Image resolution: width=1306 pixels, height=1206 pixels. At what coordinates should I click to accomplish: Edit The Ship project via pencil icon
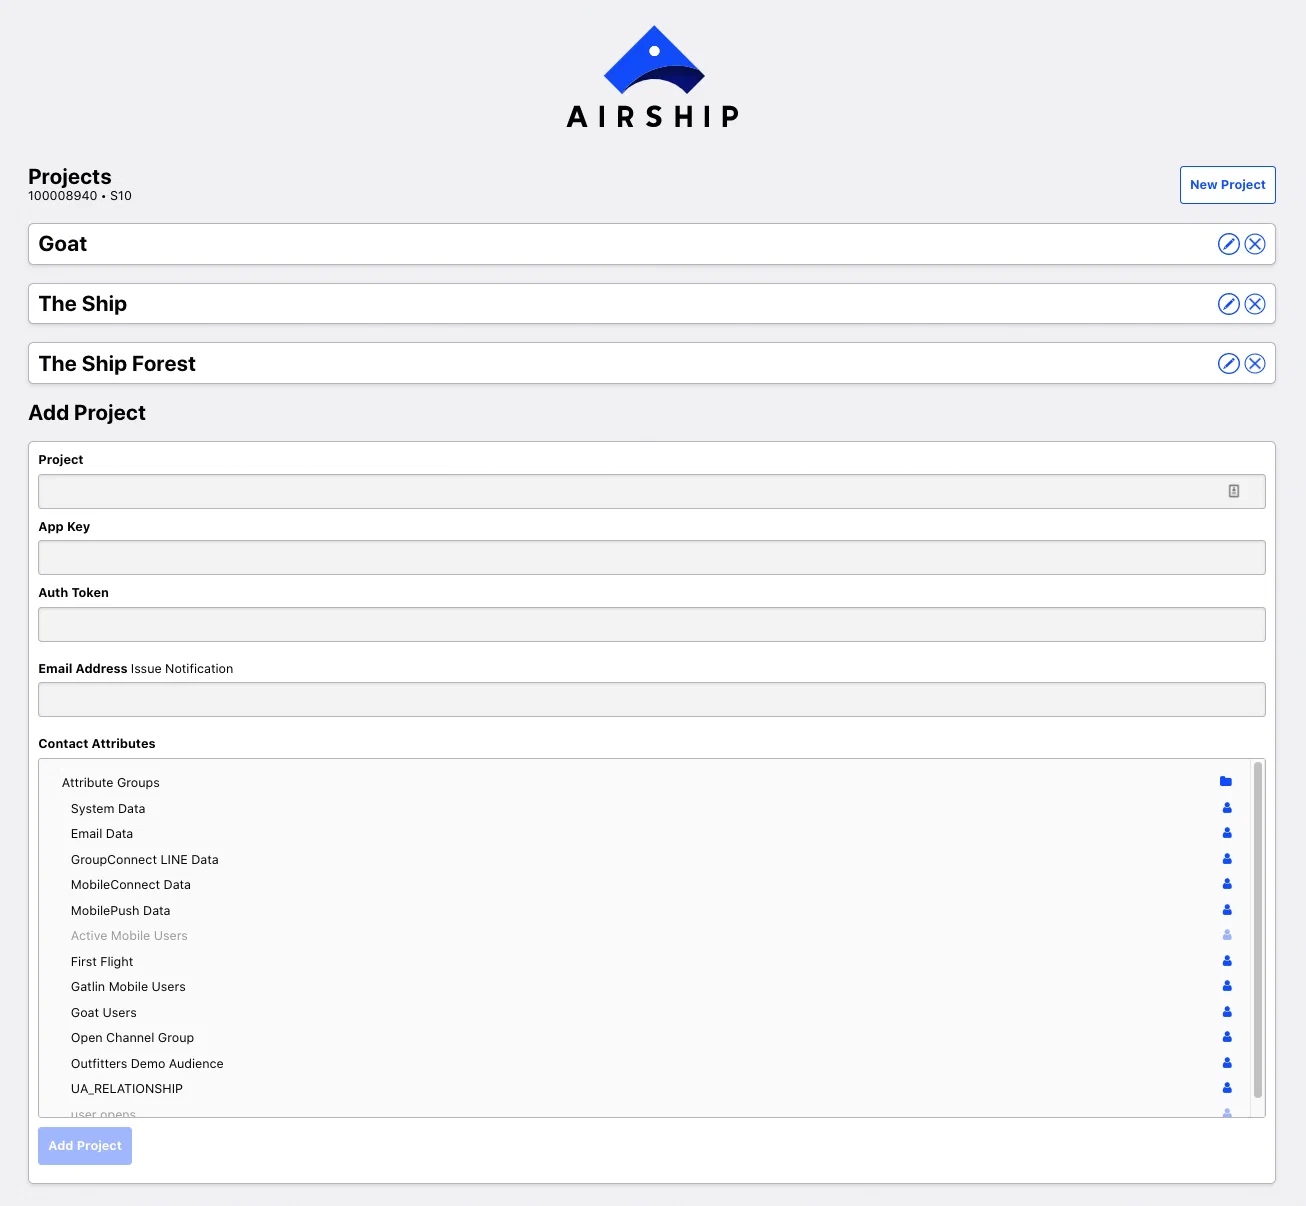click(x=1228, y=304)
